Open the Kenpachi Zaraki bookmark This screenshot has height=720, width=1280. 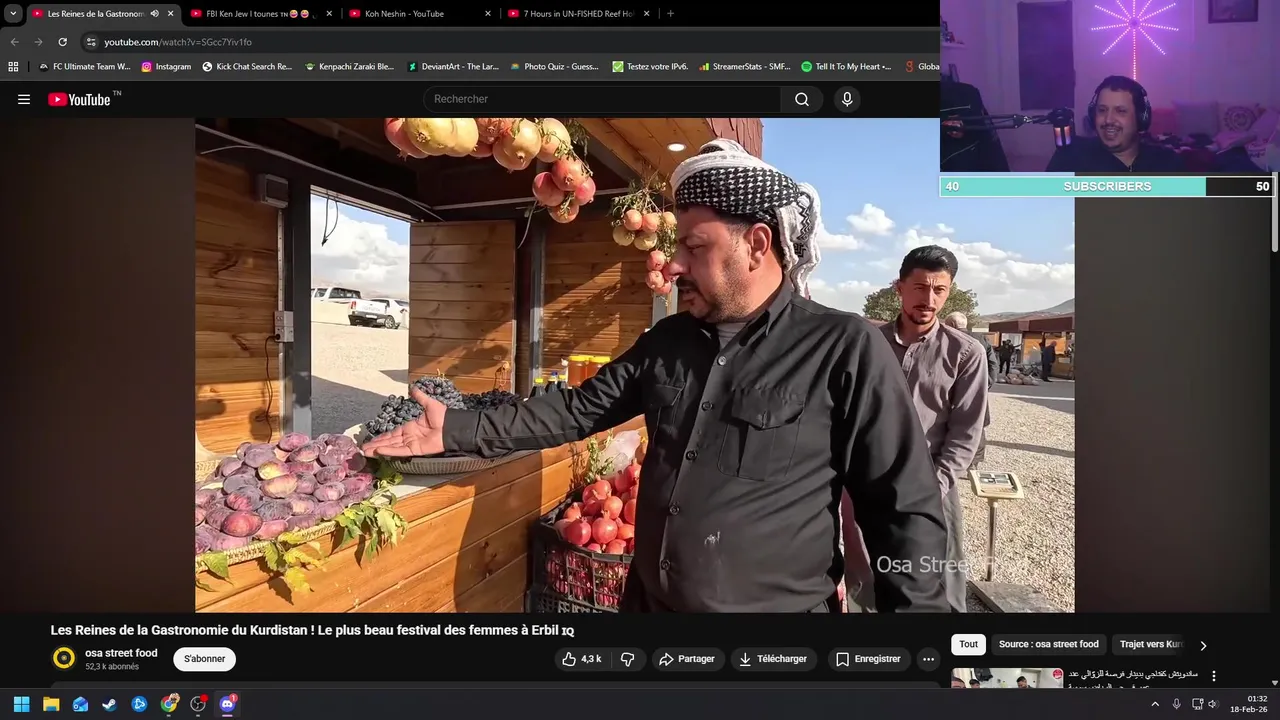pos(349,67)
